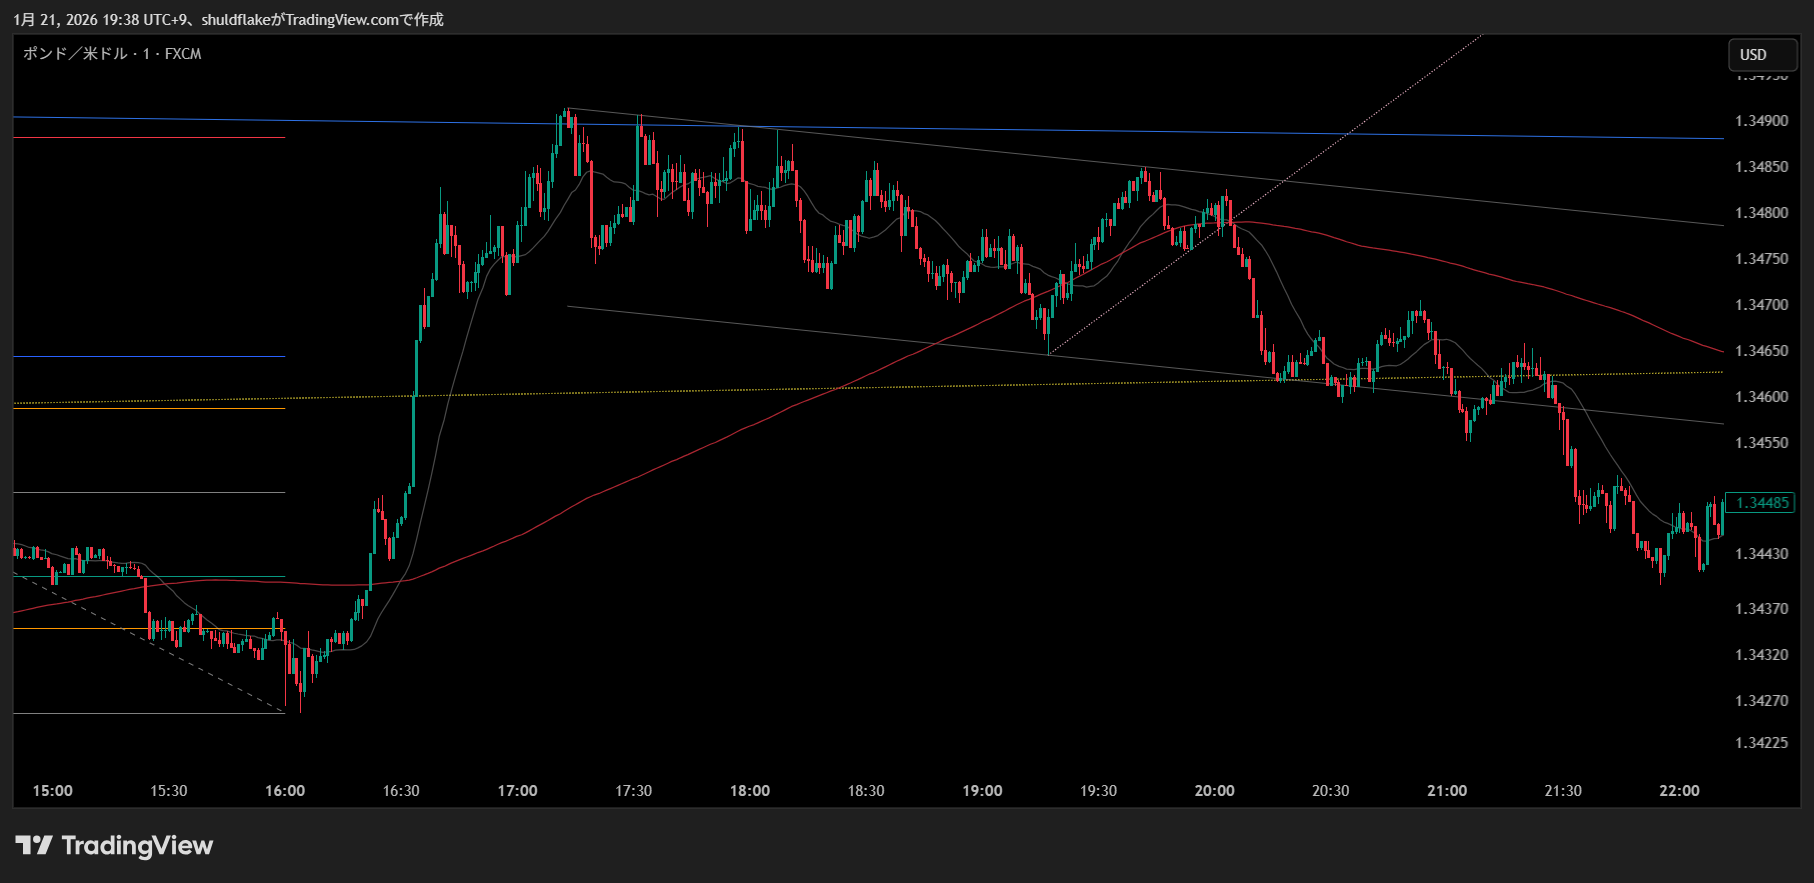
Task: Click the 21:30 time axis label
Action: [1563, 791]
